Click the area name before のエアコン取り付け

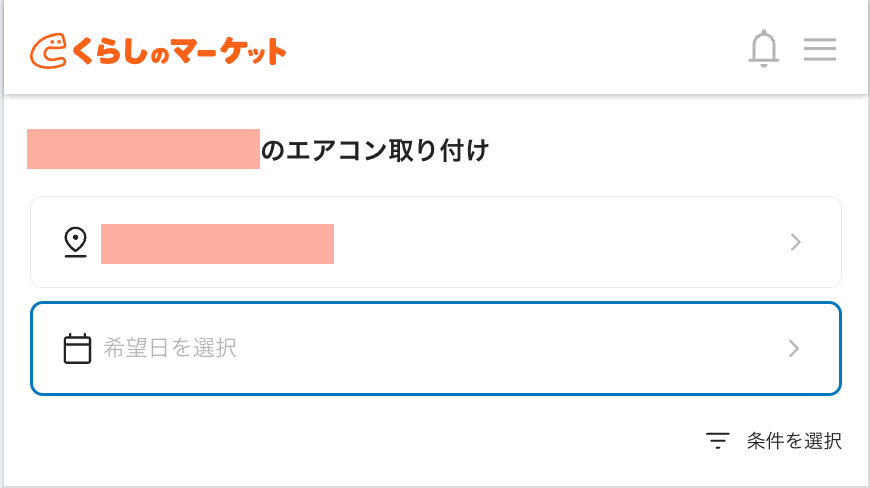[x=143, y=149]
